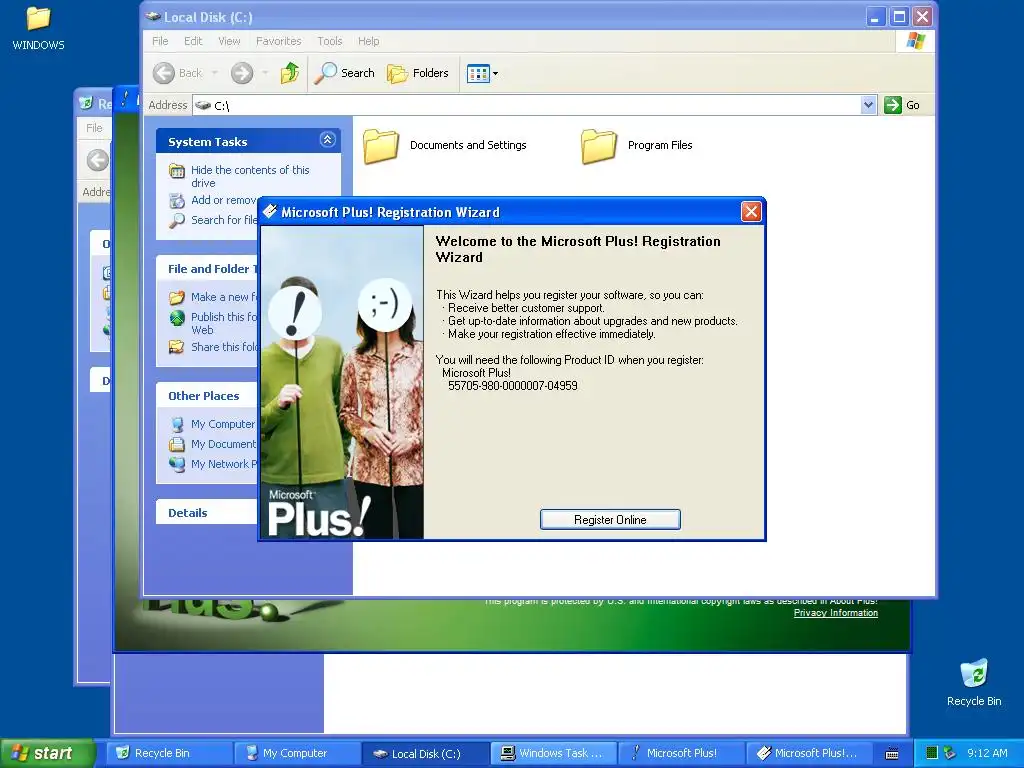Viewport: 1024px width, 768px height.
Task: Open the Forward history dropdown arrow
Action: [265, 73]
